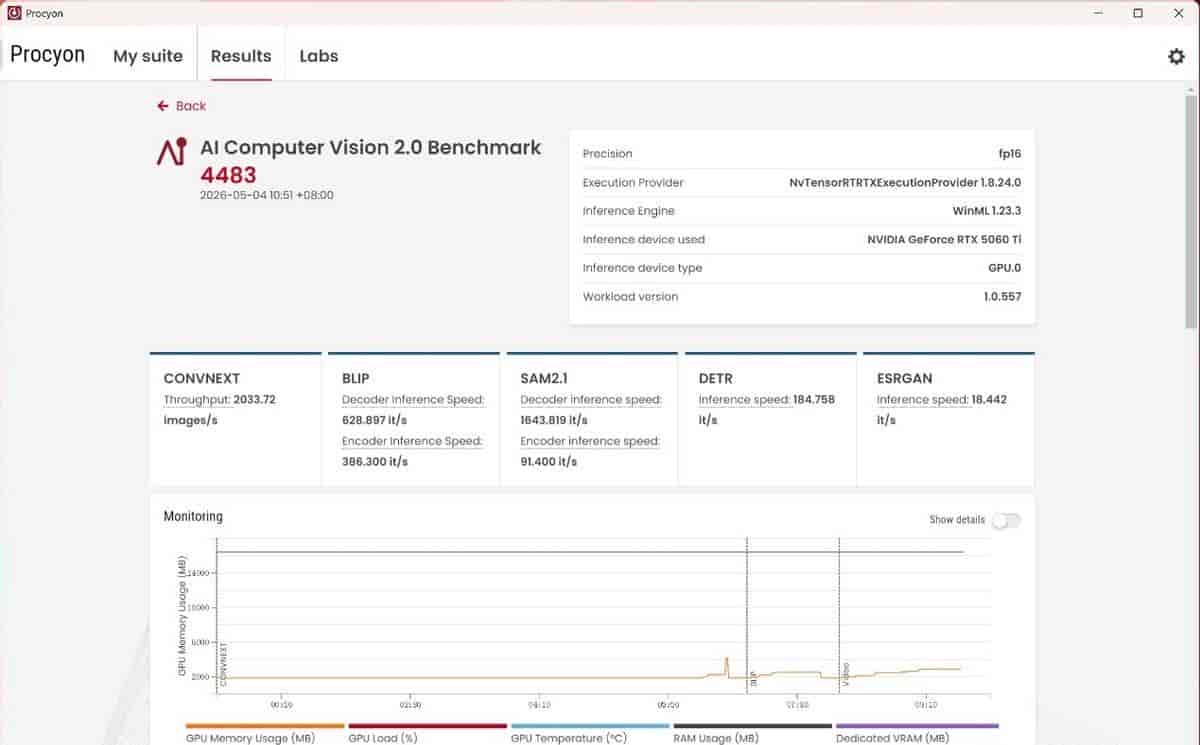The height and width of the screenshot is (745, 1200).
Task: Click the memory spike in the chart
Action: pos(727,667)
